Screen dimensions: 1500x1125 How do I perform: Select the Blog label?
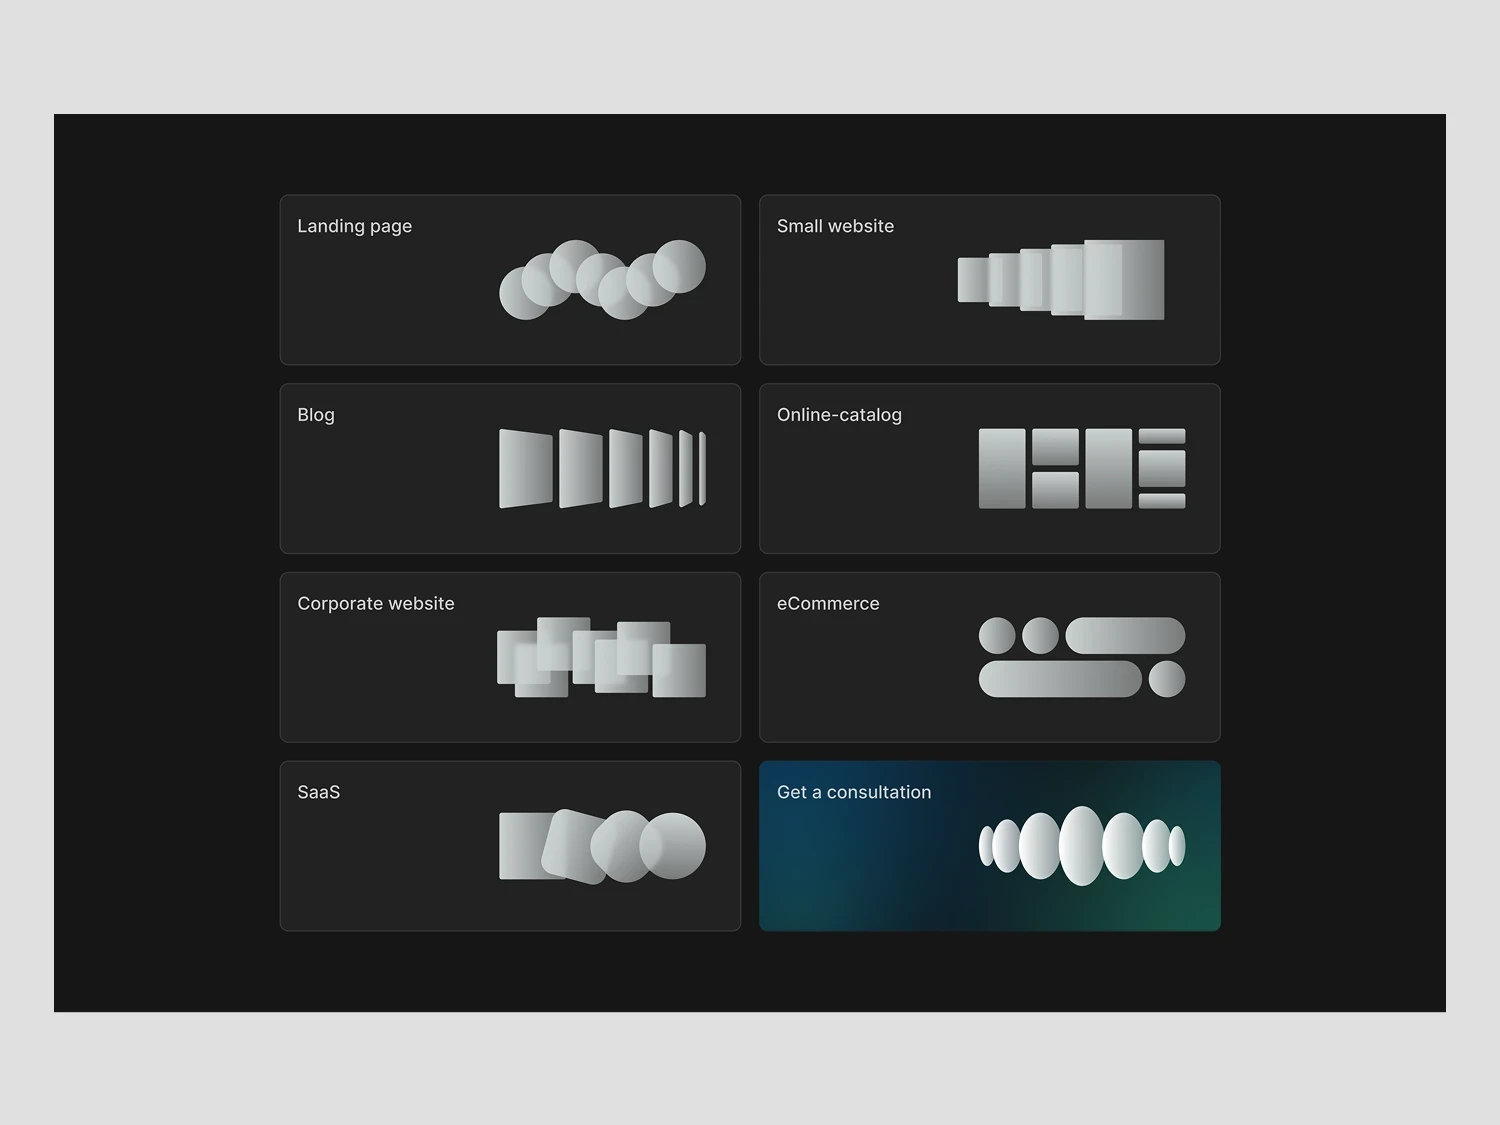[x=316, y=415]
